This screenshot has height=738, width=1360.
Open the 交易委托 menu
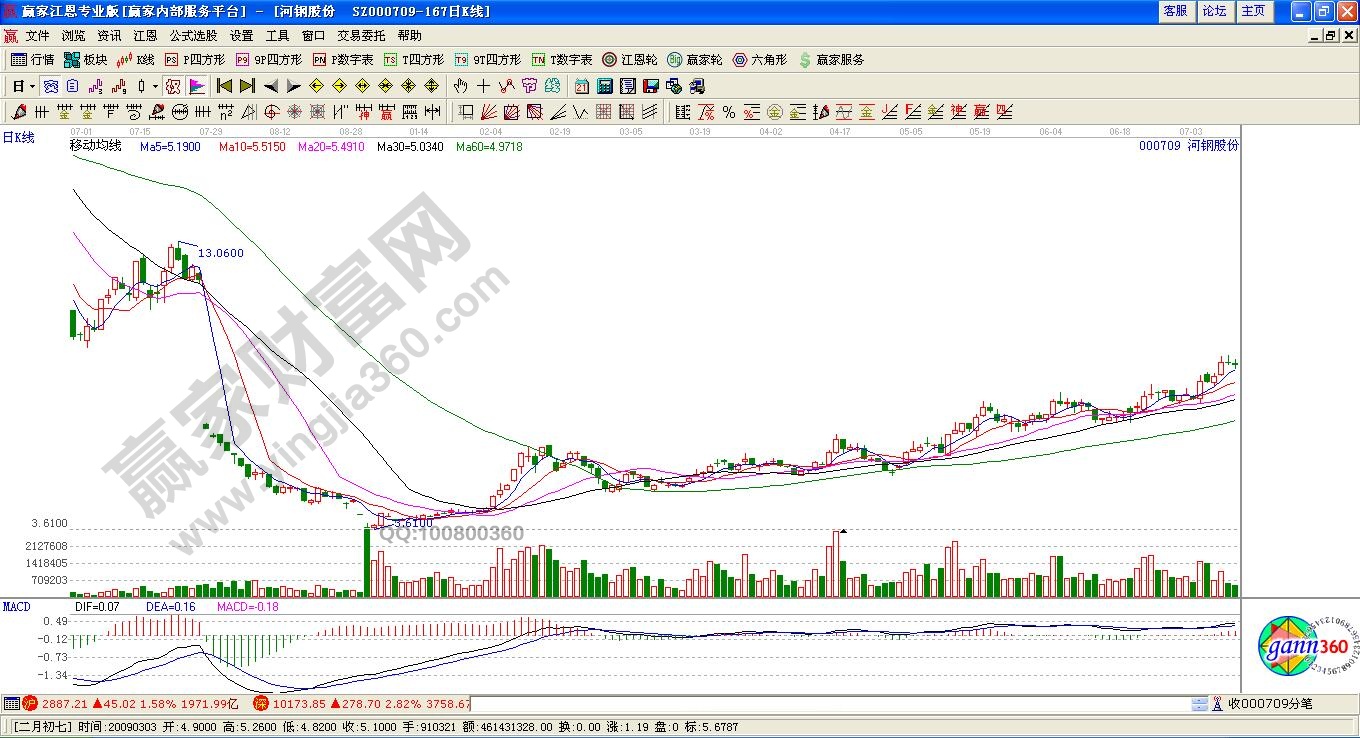(361, 36)
